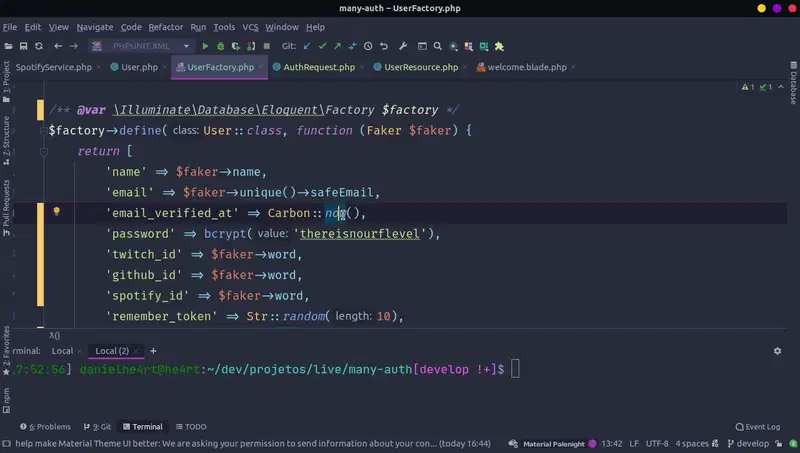The height and width of the screenshot is (453, 800).
Task: Run with the green play icon
Action: (205, 46)
